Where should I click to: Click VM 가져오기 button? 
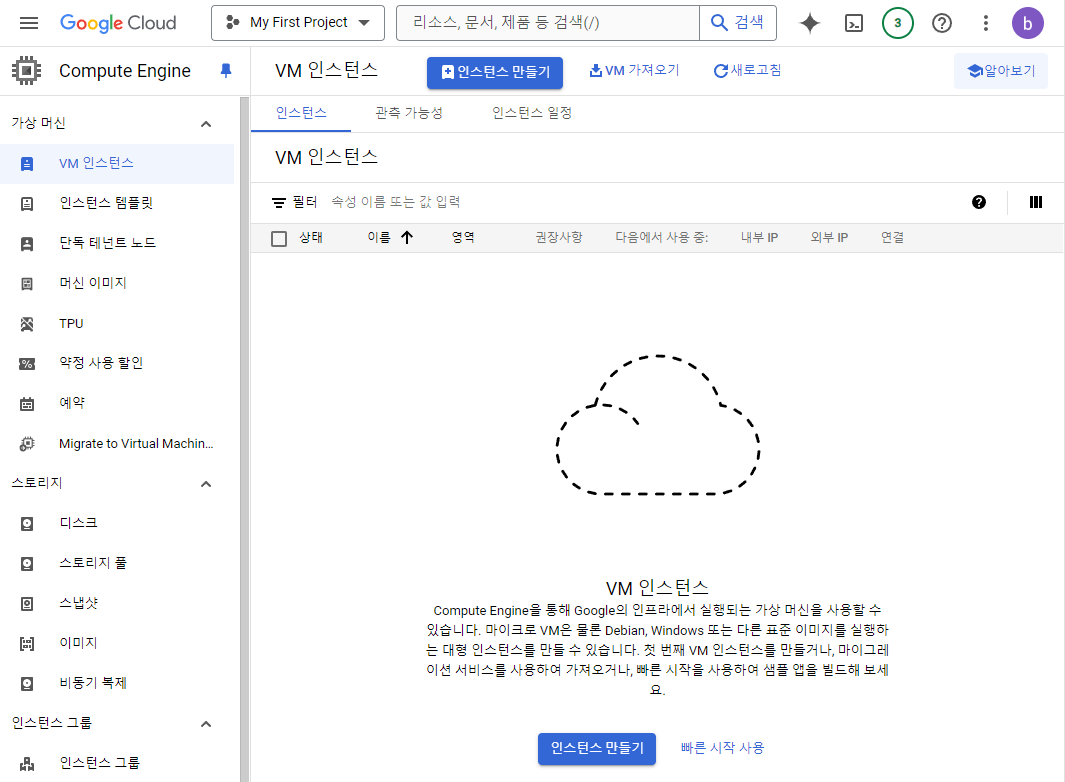[x=634, y=71]
